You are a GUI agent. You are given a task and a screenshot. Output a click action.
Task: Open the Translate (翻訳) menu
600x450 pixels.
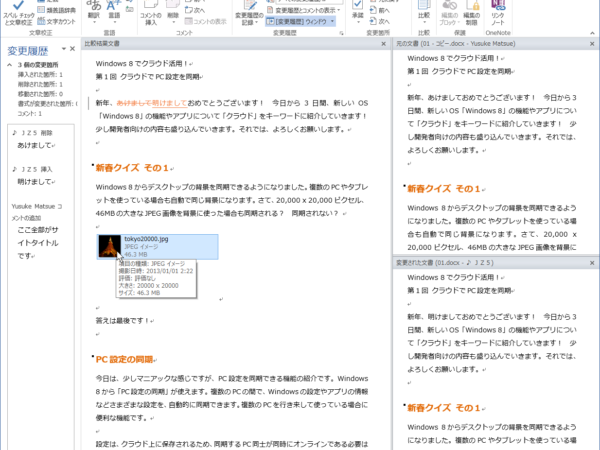[x=94, y=12]
